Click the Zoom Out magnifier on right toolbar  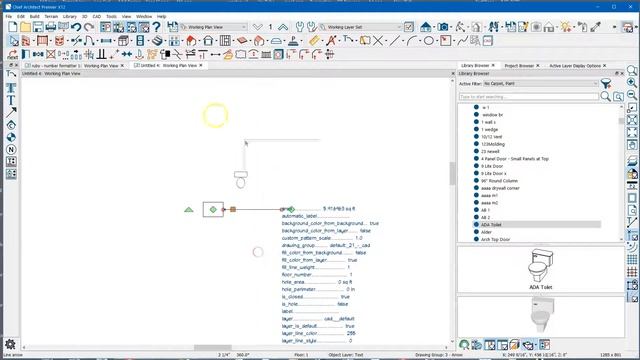click(632, 96)
